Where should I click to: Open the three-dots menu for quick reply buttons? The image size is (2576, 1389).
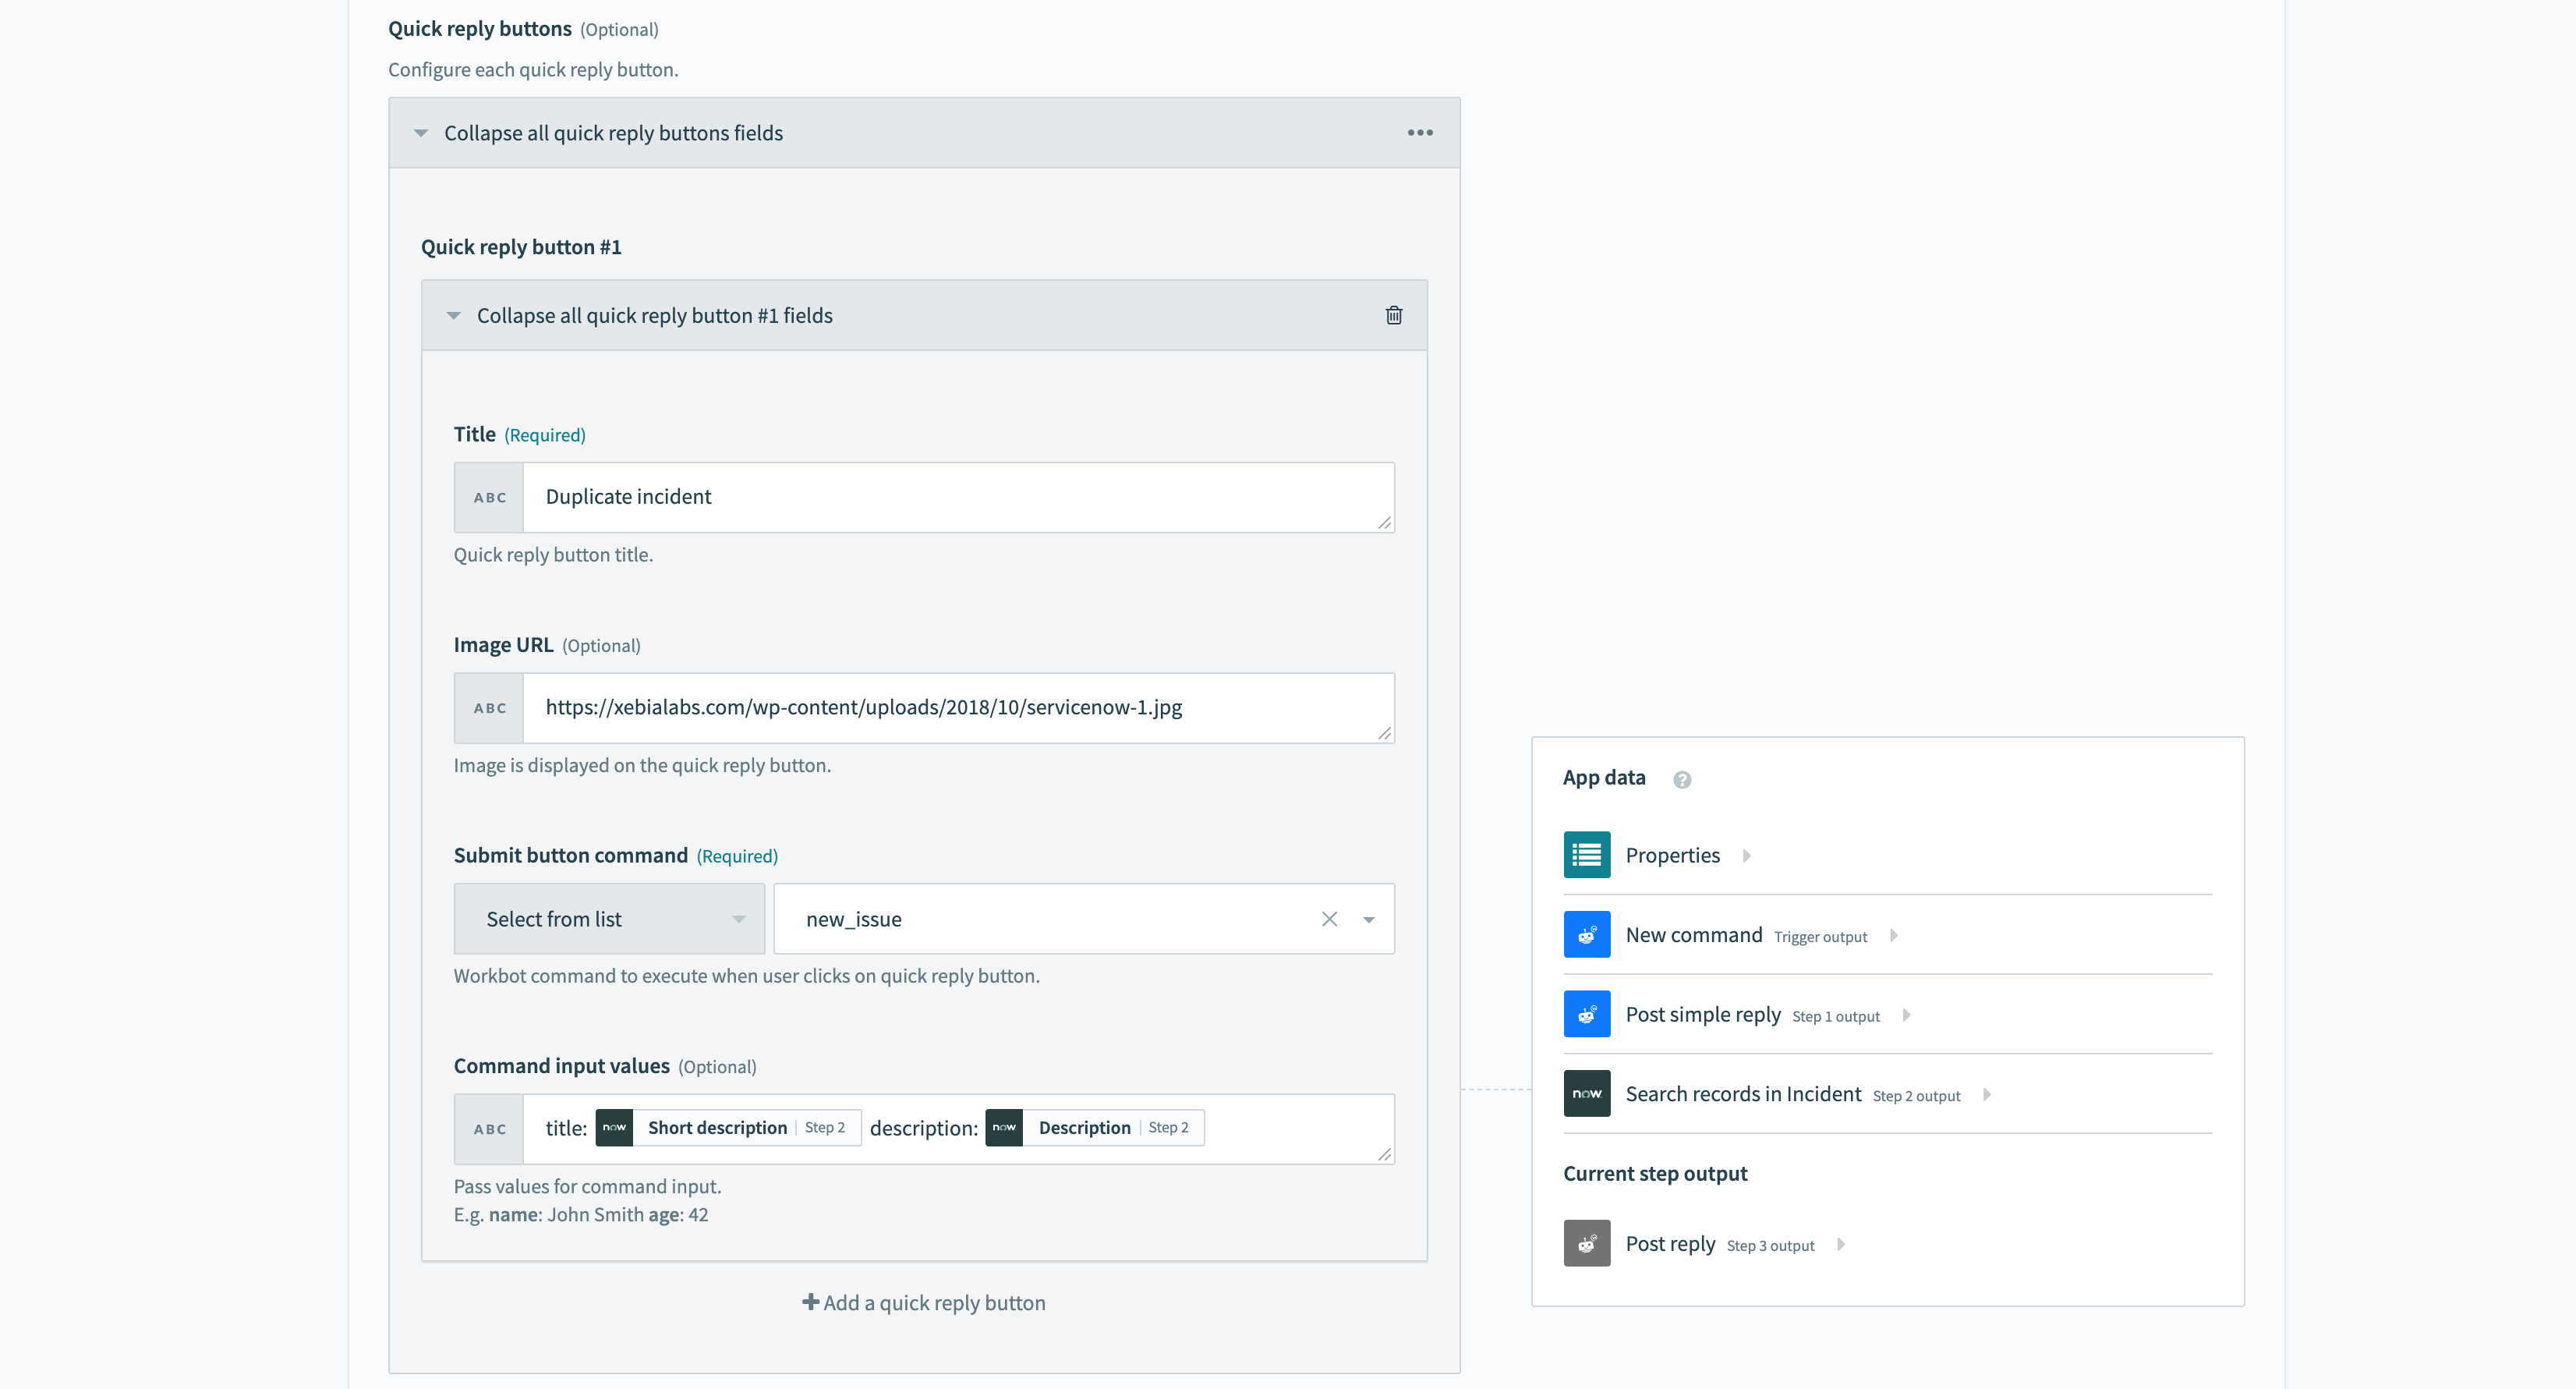tap(1419, 133)
